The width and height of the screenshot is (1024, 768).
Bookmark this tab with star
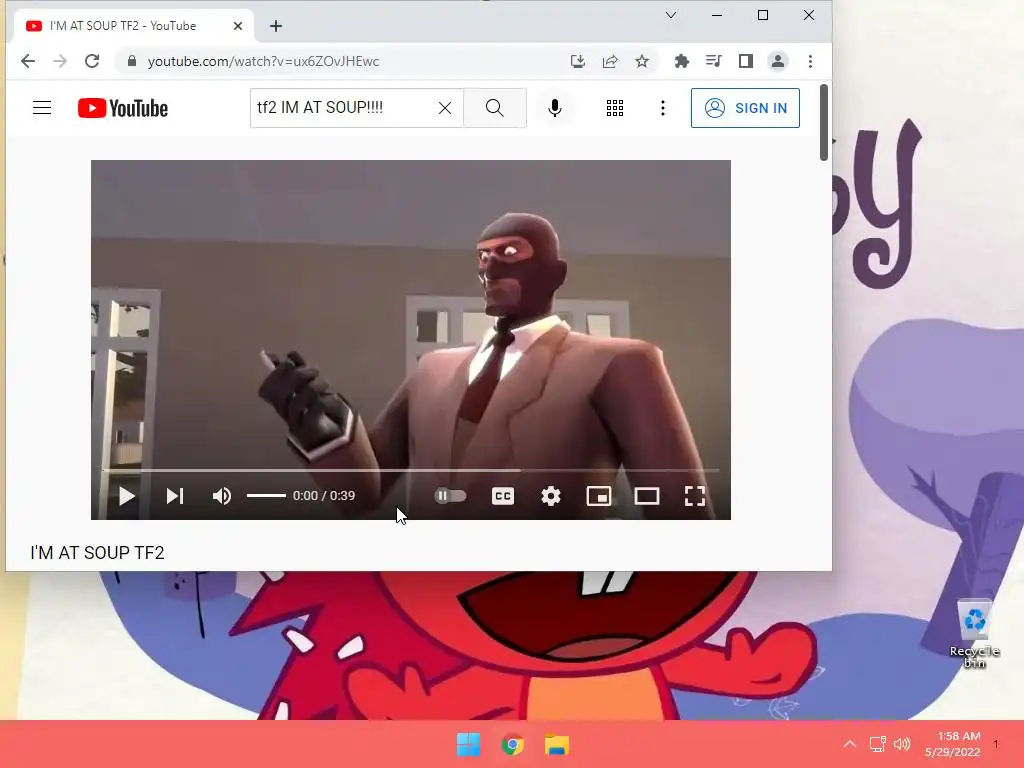(642, 61)
